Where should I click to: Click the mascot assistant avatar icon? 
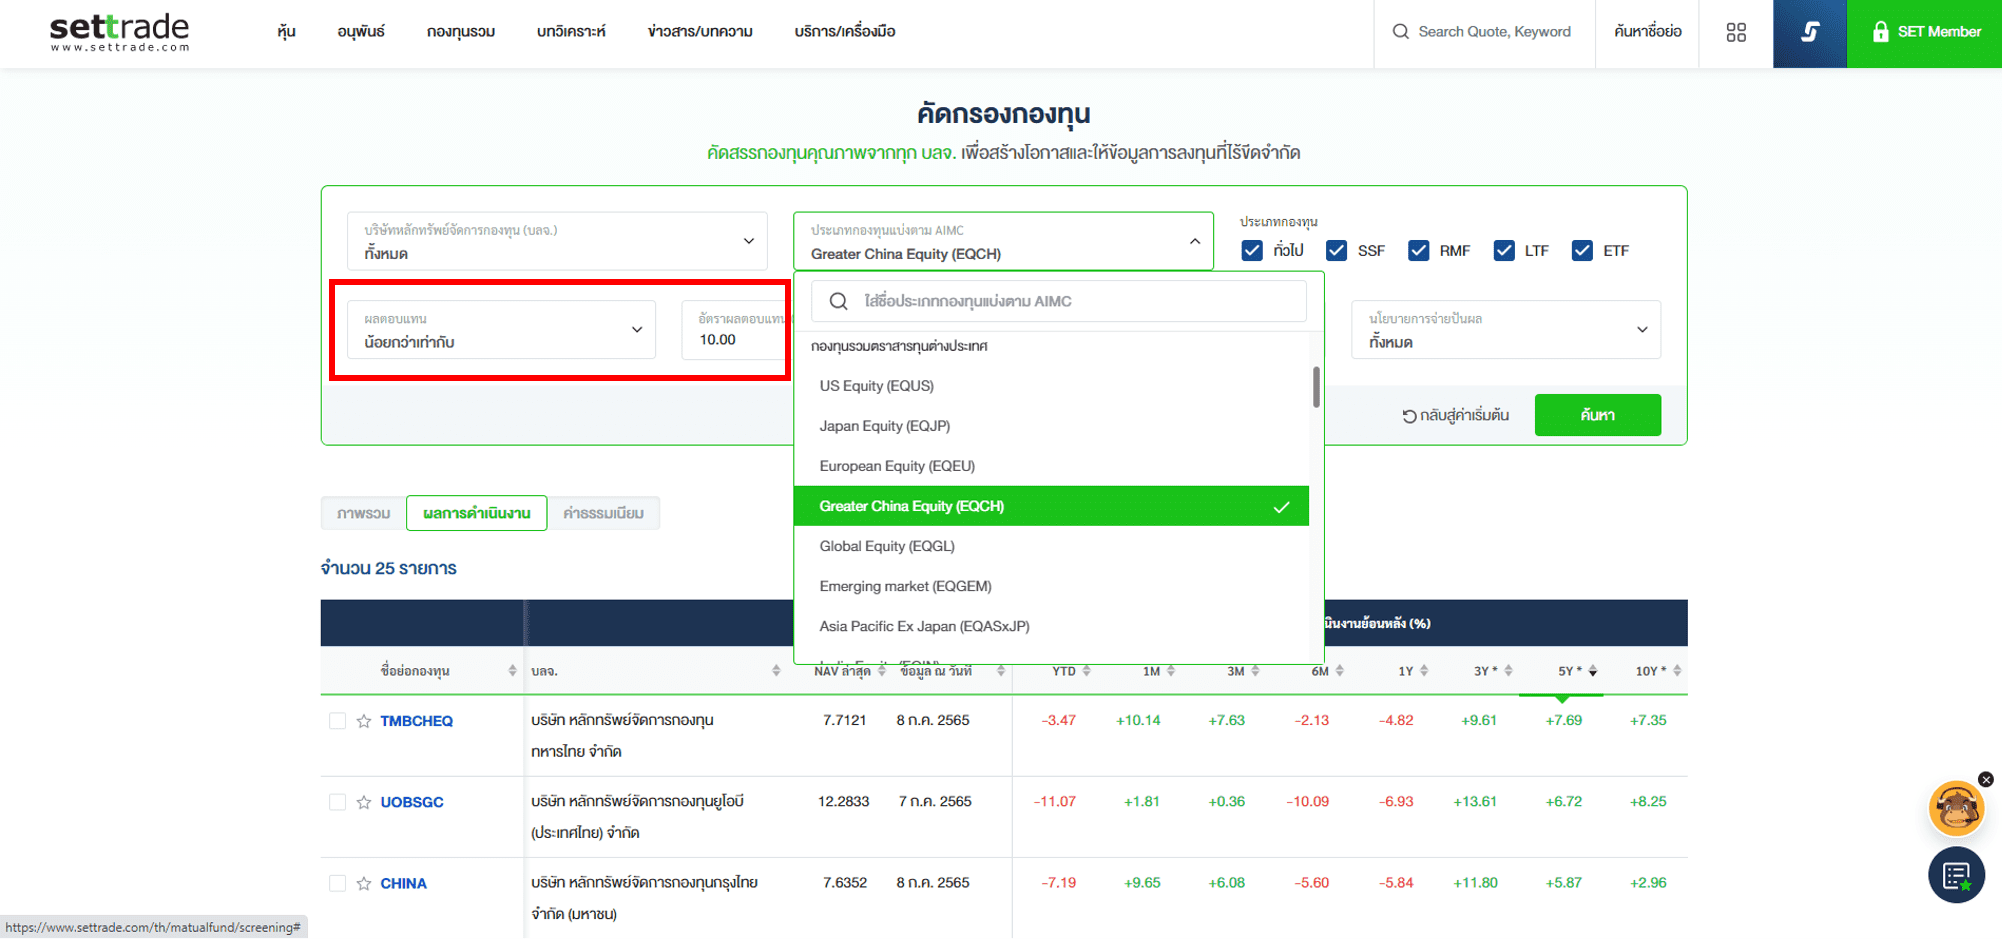(1955, 809)
